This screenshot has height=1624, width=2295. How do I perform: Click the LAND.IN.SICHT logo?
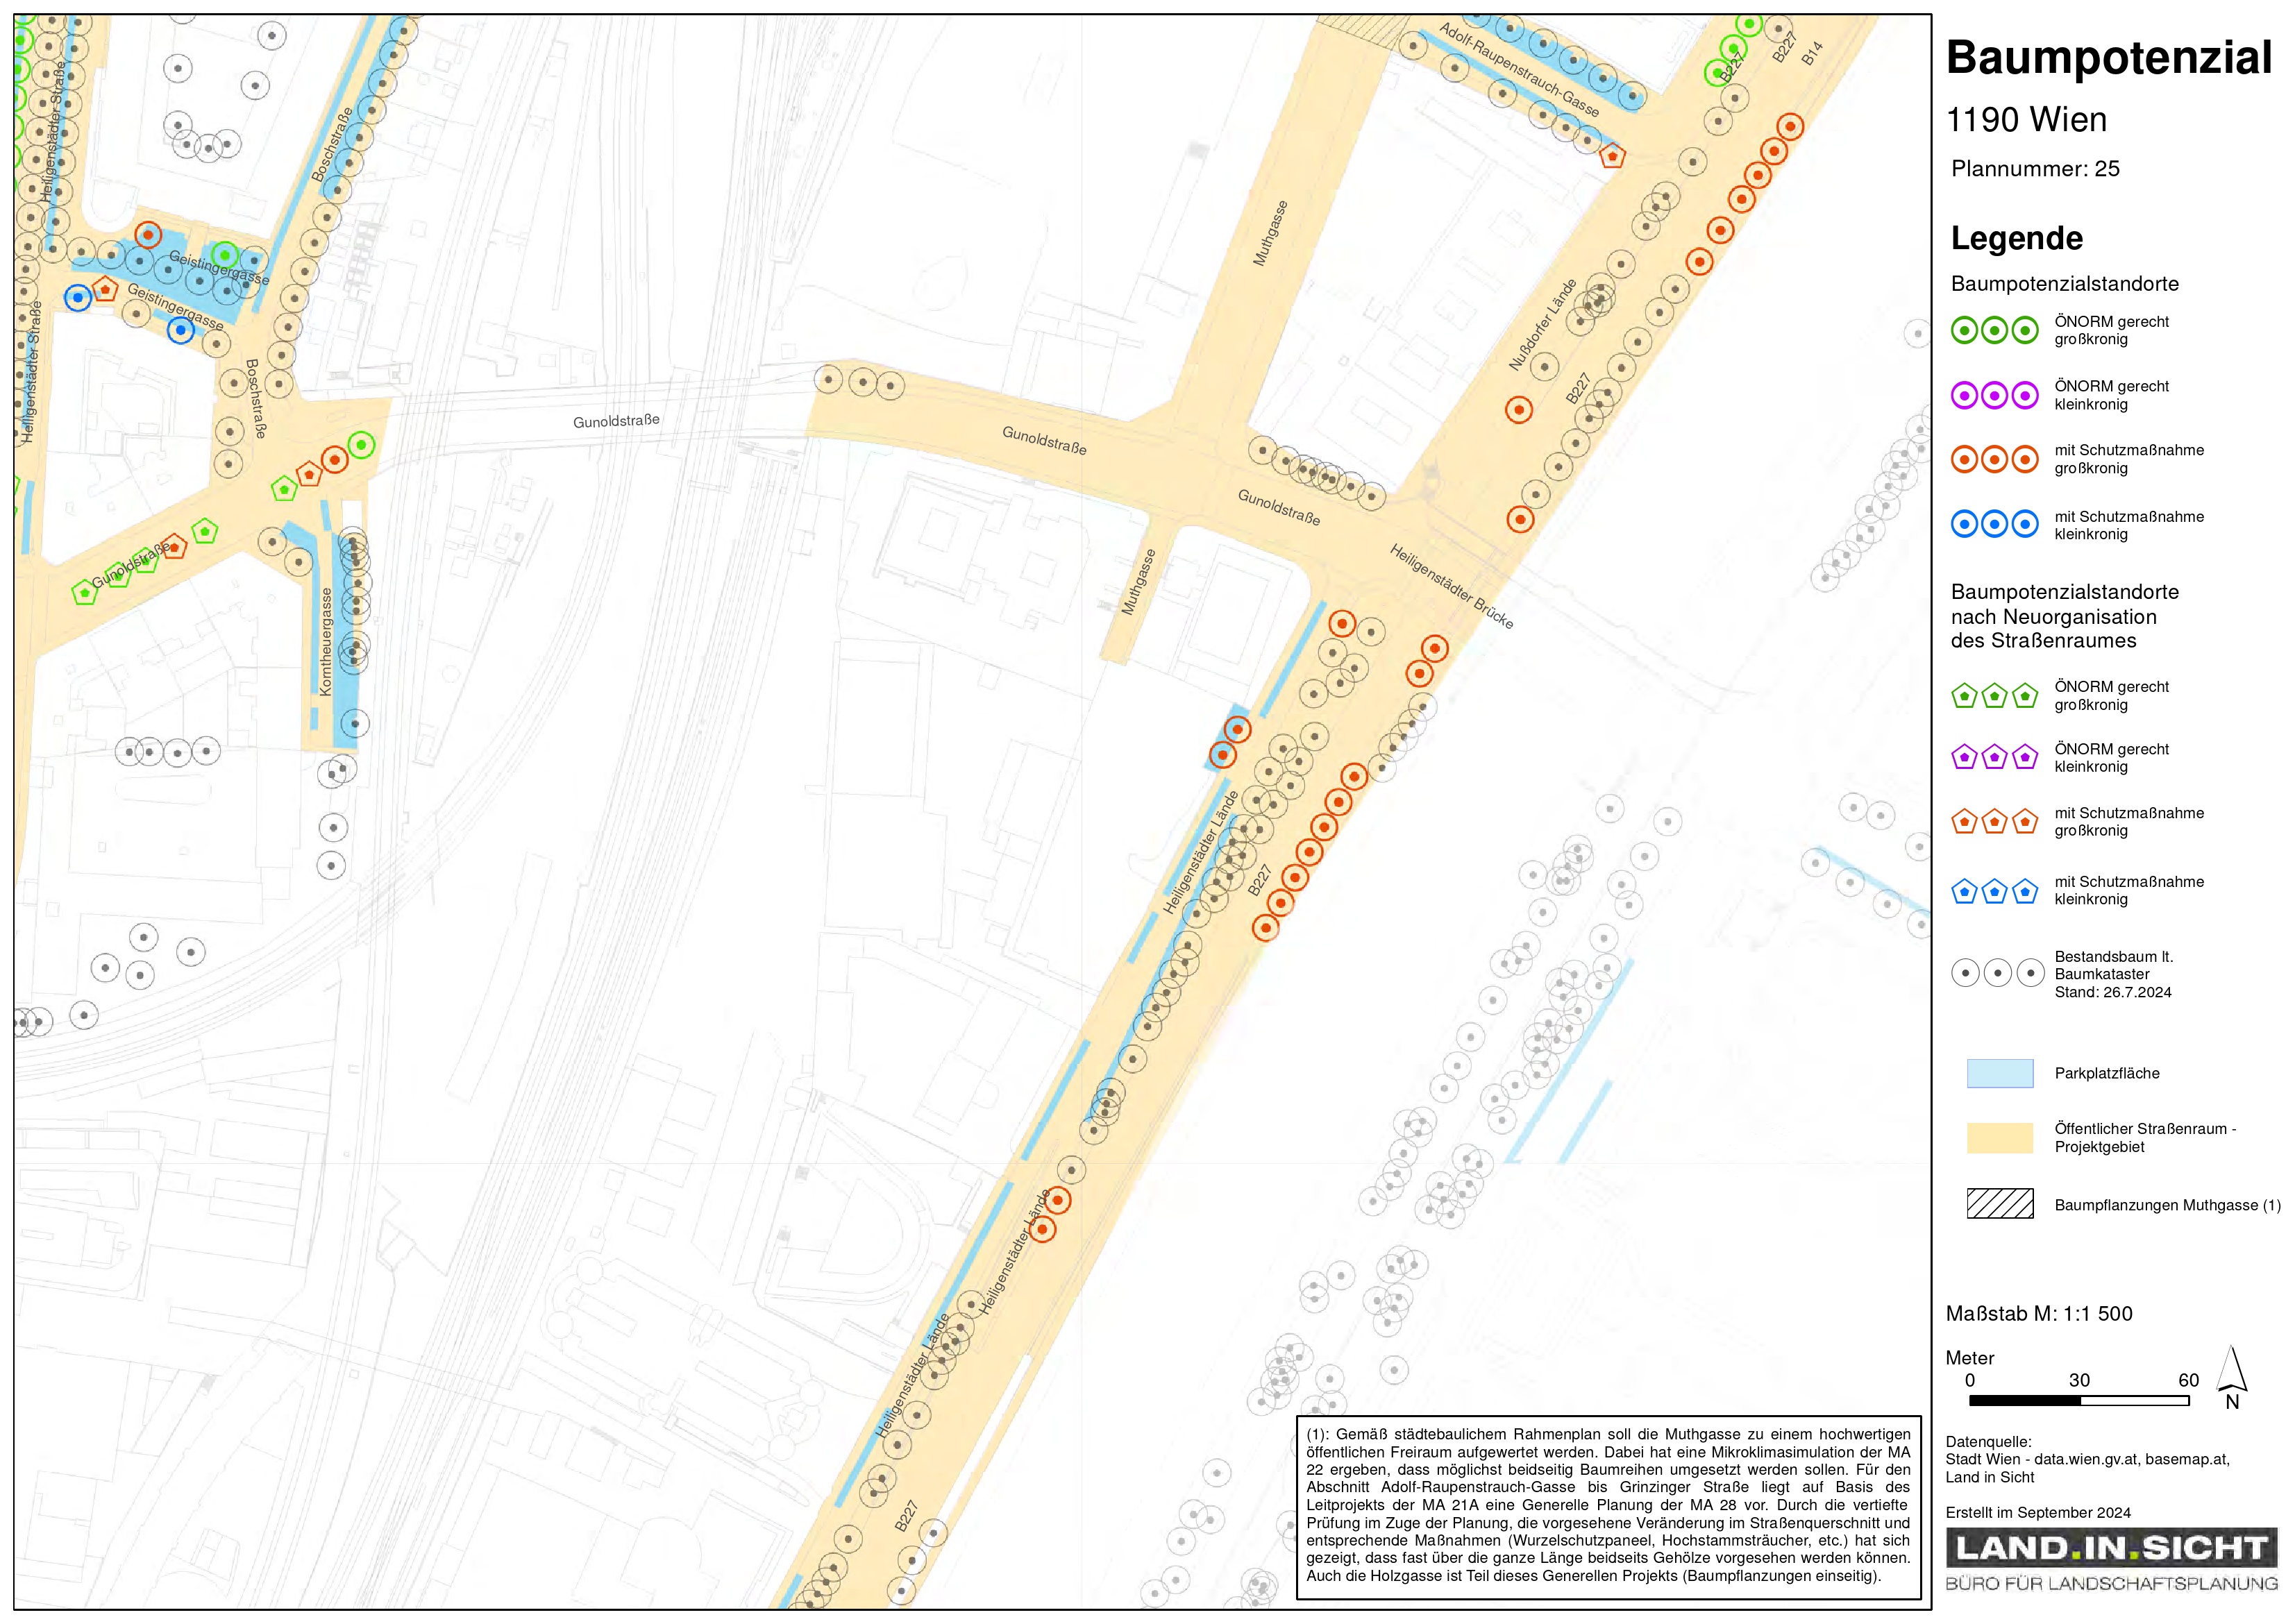pos(2110,1548)
